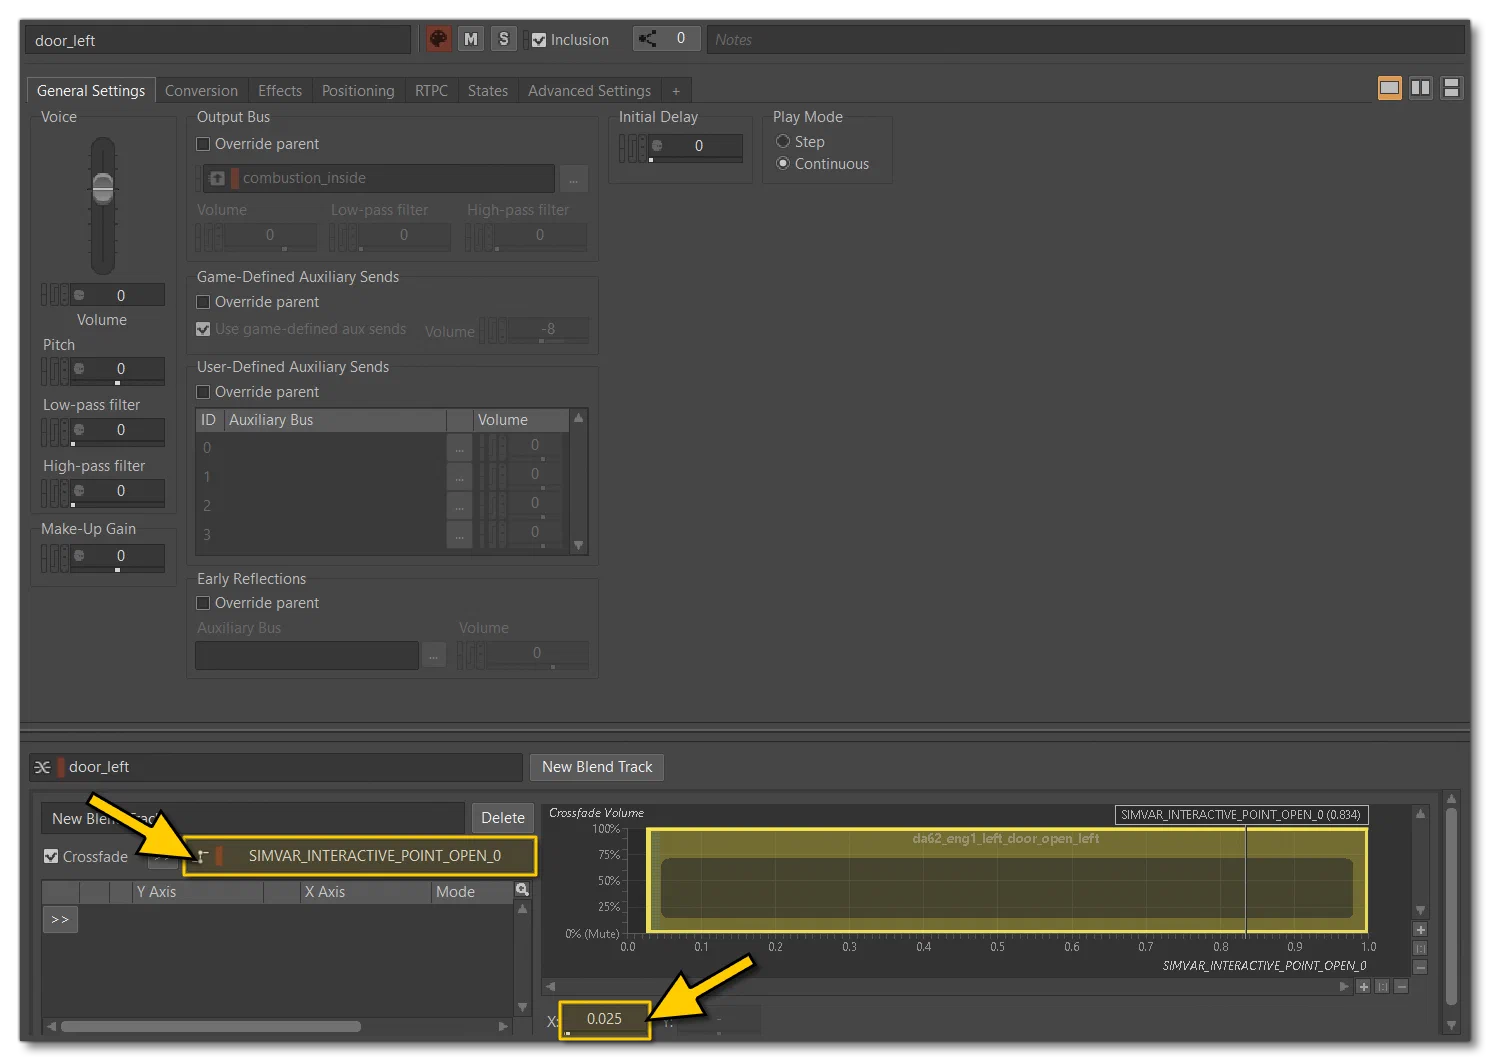This screenshot has width=1490, height=1061.
Task: Click the X value field showing 0.025
Action: click(605, 1019)
